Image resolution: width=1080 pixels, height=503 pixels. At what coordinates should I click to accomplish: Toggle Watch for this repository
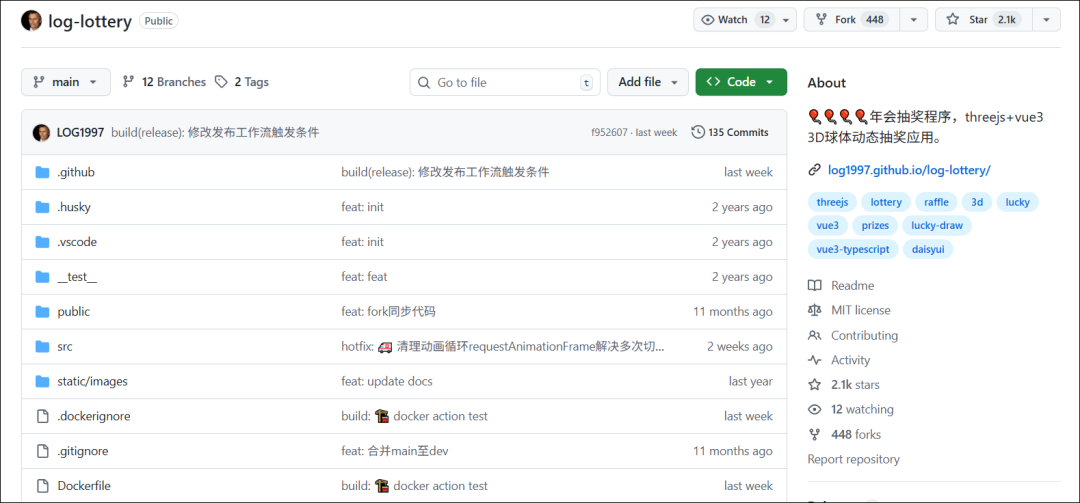(736, 20)
